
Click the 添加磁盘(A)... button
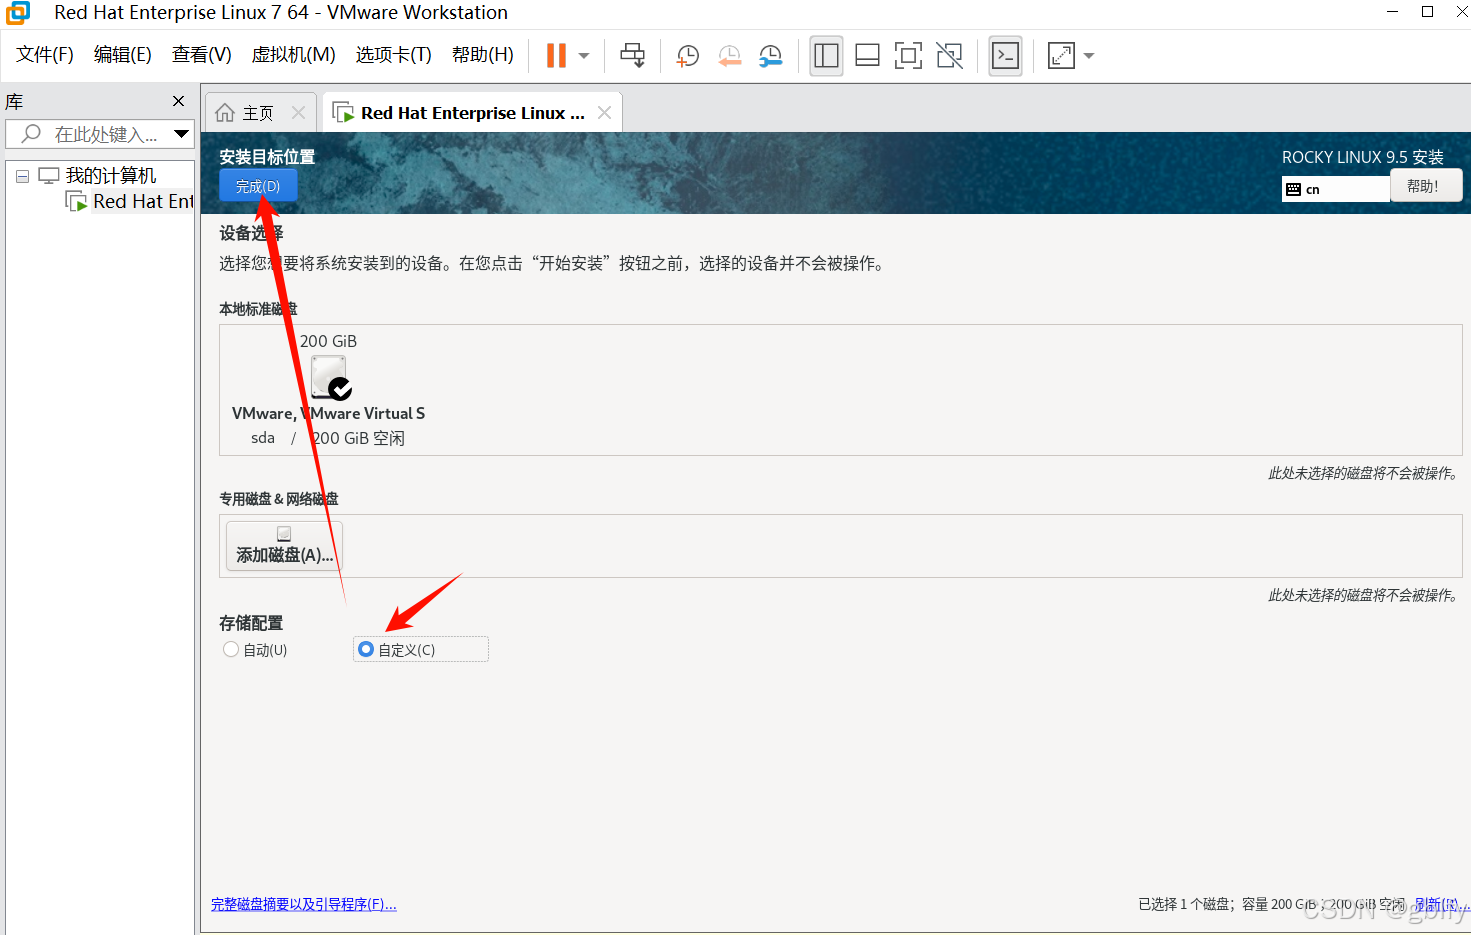pos(285,546)
